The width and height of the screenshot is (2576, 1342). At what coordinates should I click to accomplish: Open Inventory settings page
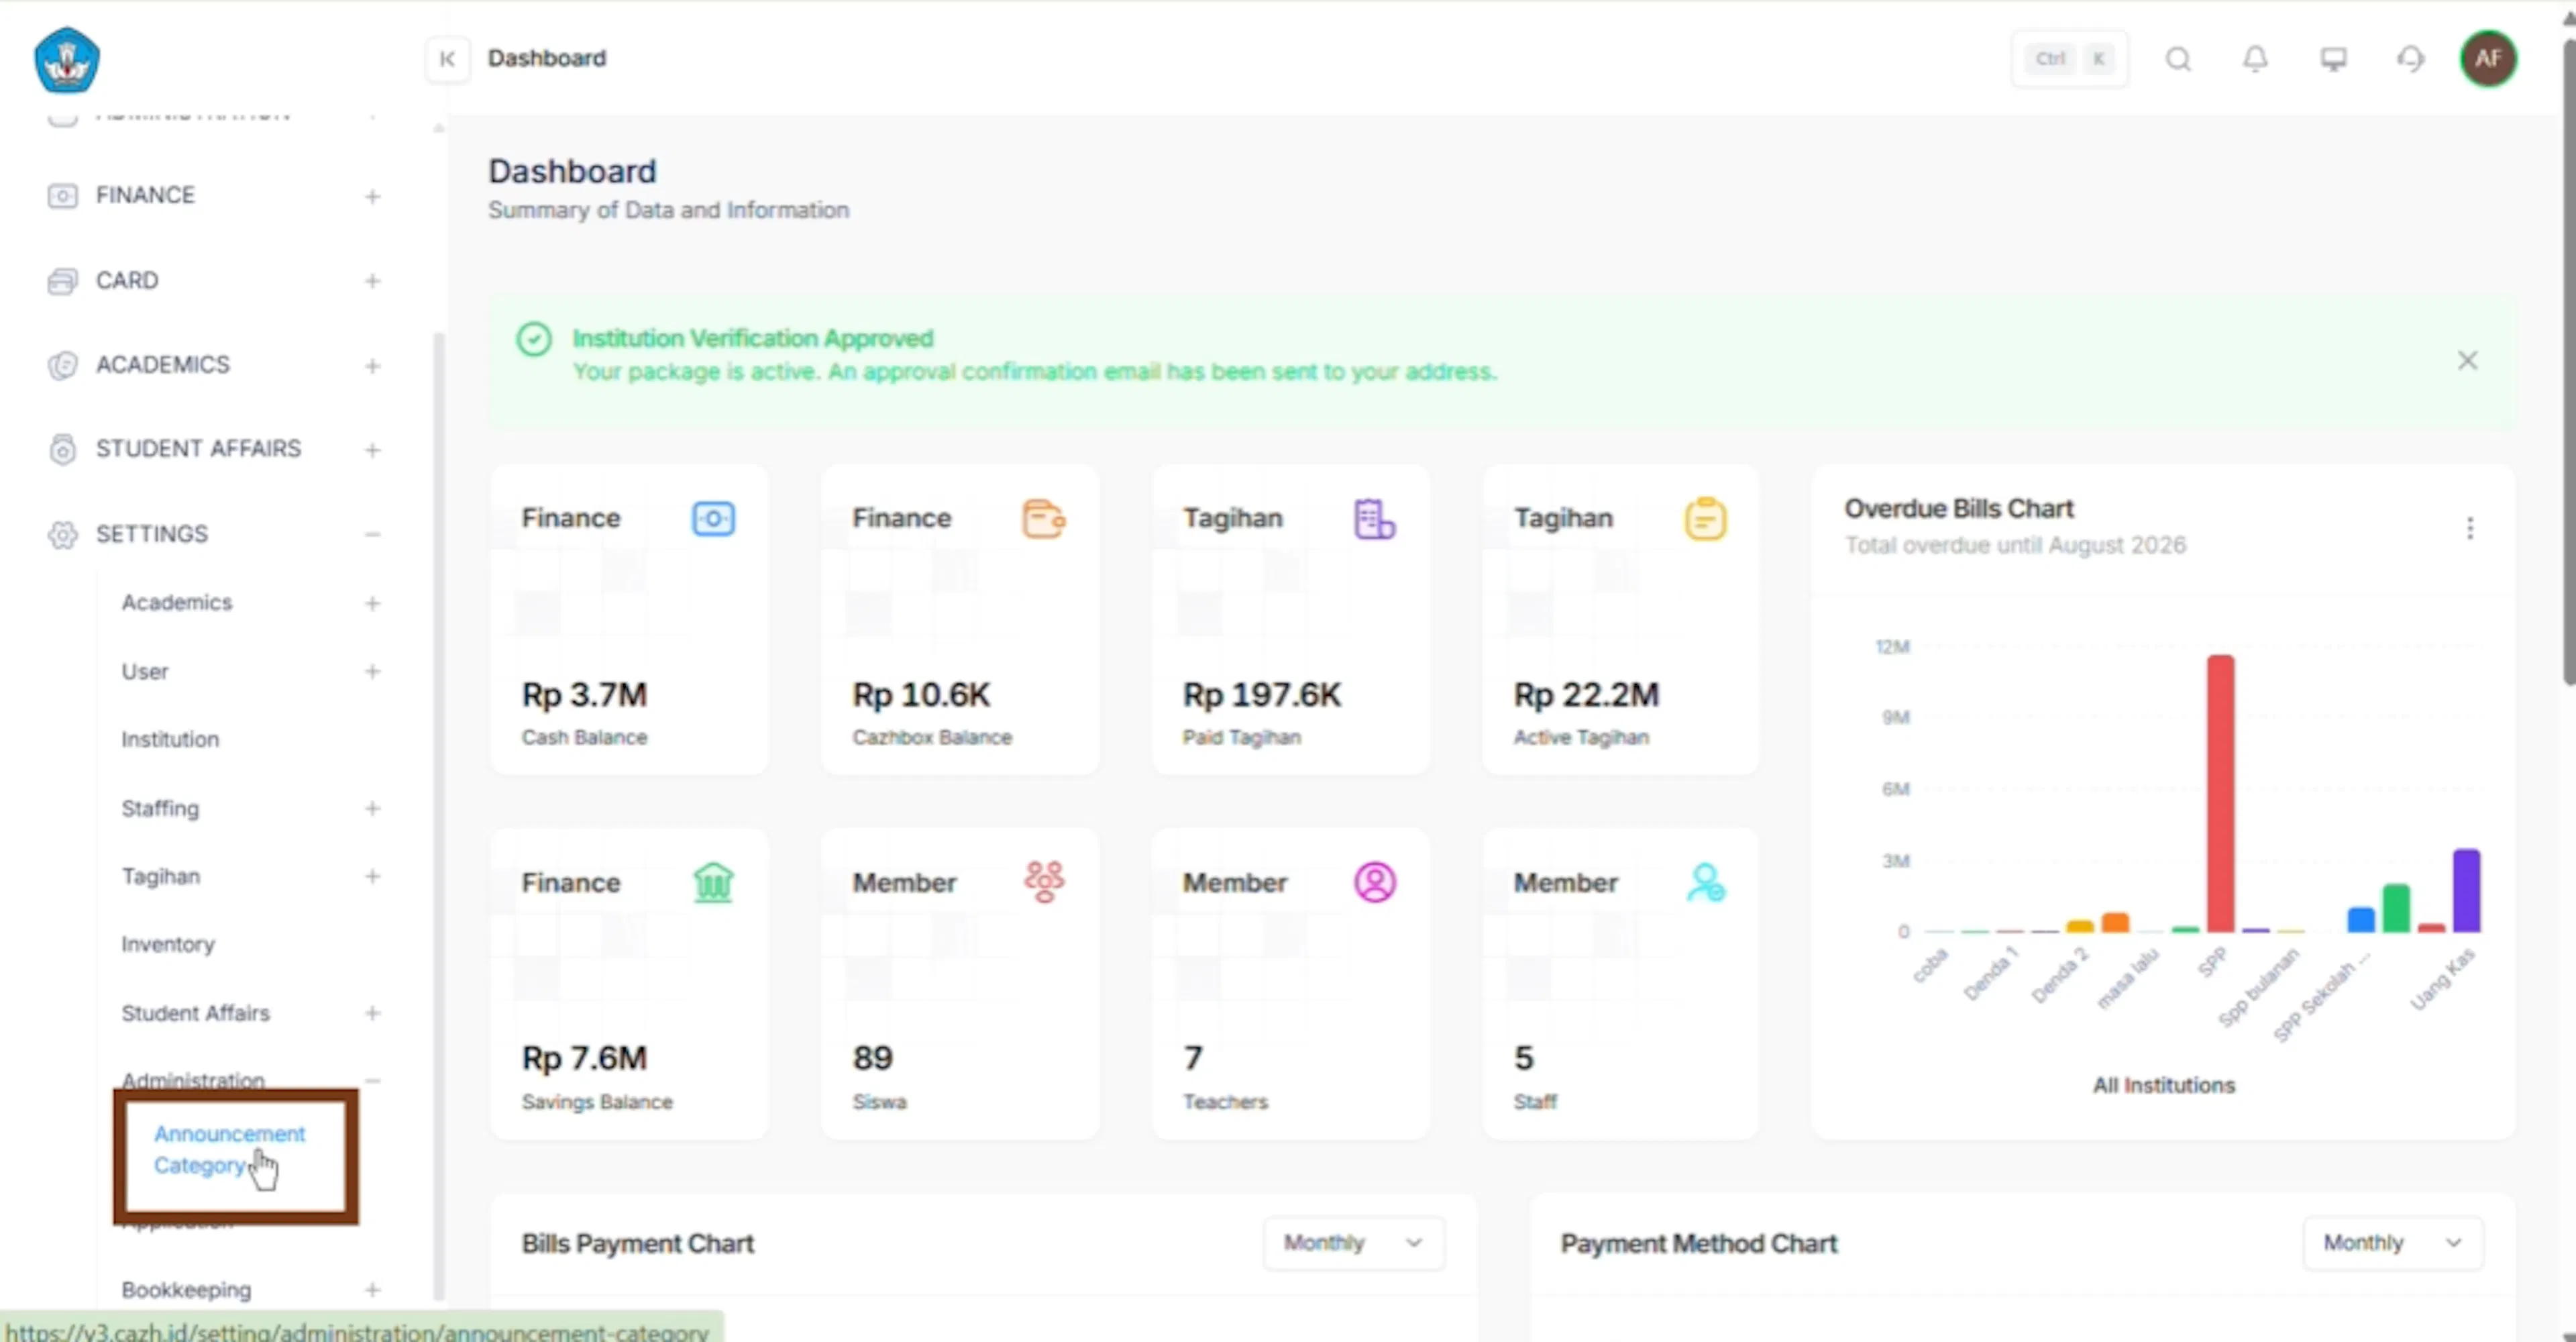click(168, 944)
